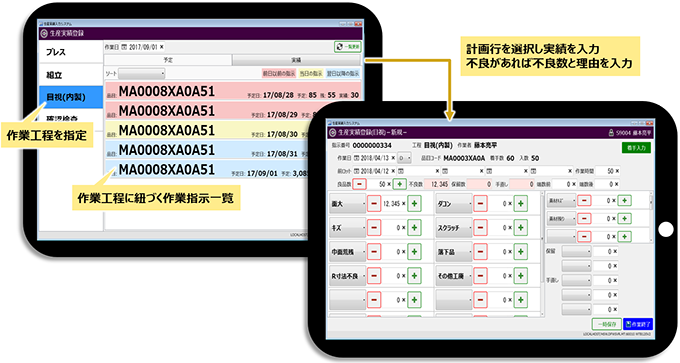Open the D shift dropdown beside 作業日
This screenshot has width=680, height=363.
tap(404, 158)
